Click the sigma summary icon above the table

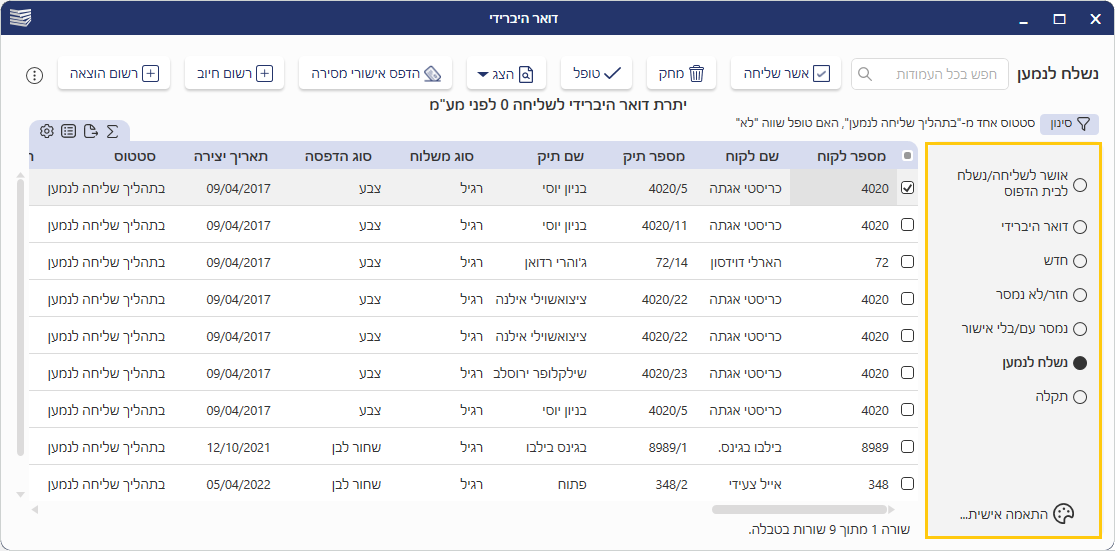tap(112, 131)
